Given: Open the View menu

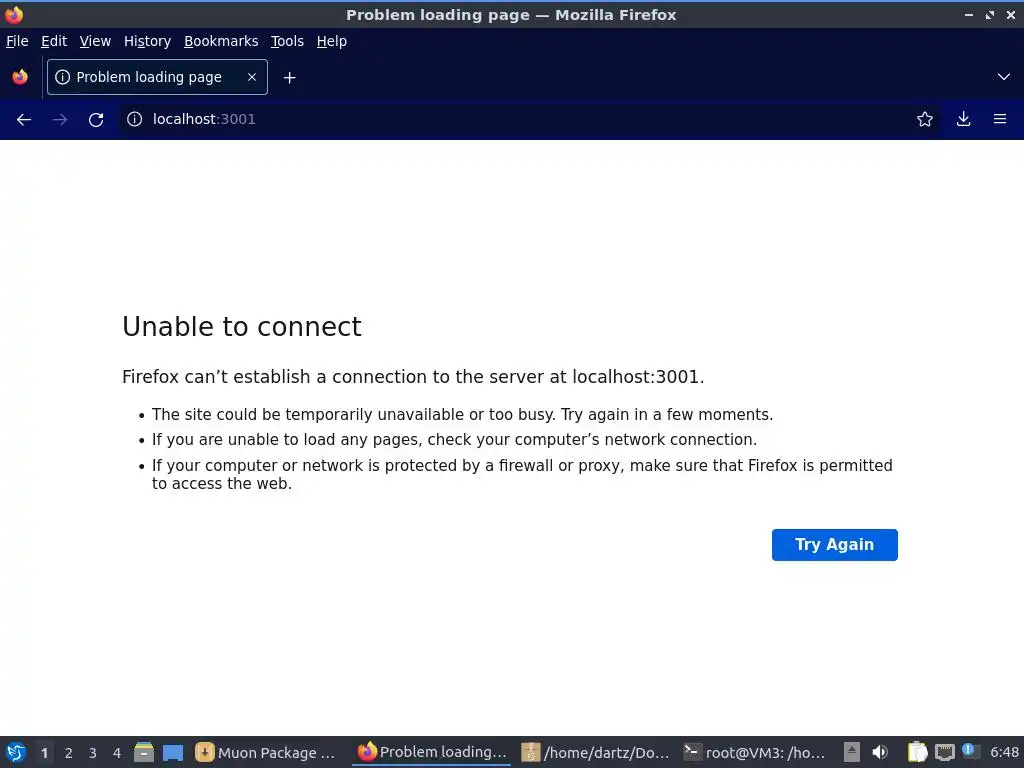Looking at the screenshot, I should click(95, 41).
